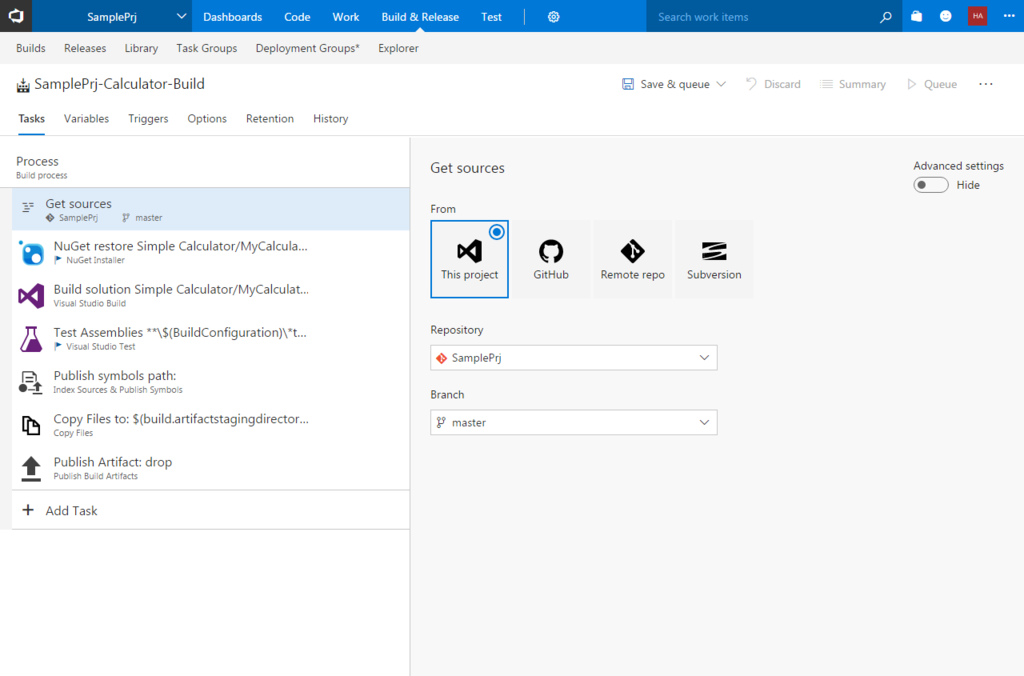Open the top bar ellipsis menu
Viewport: 1024px width, 676px height.
[1009, 16]
